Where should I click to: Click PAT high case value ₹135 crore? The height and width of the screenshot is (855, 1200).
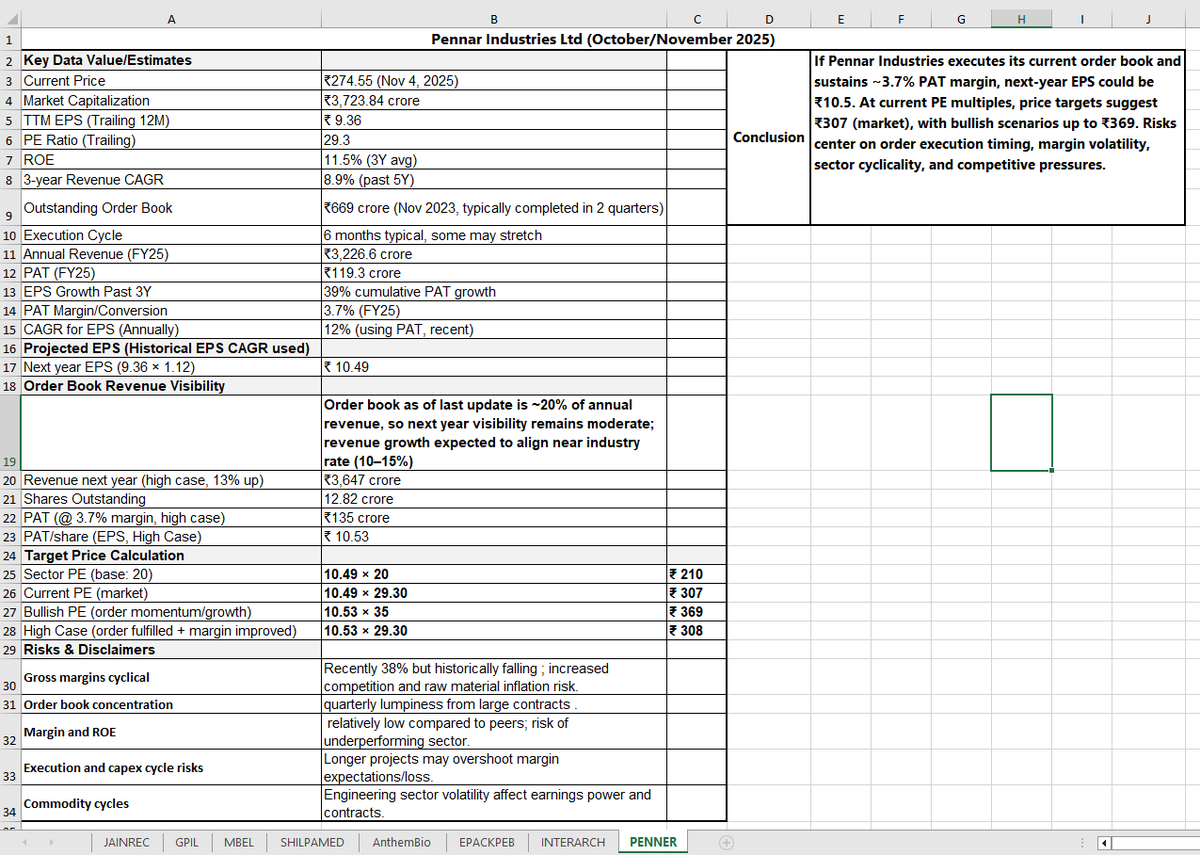[x=494, y=518]
